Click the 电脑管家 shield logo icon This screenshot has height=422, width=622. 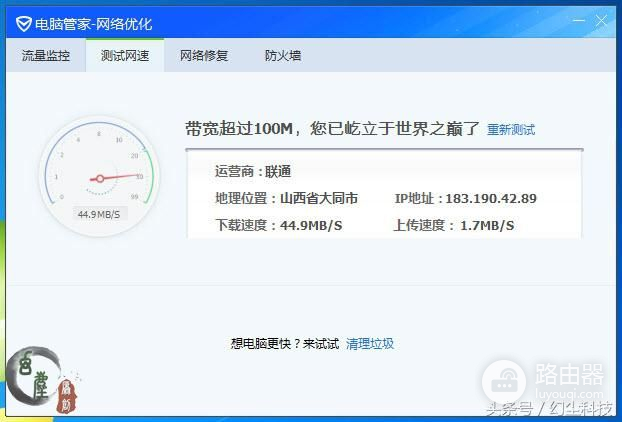click(22, 23)
